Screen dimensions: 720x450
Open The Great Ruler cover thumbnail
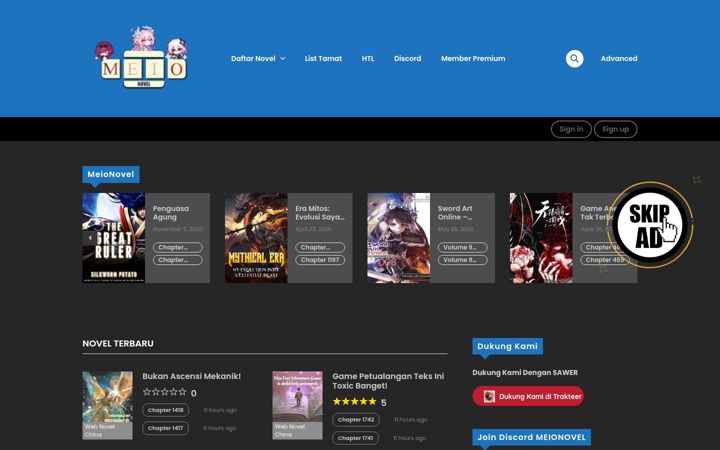(x=113, y=237)
